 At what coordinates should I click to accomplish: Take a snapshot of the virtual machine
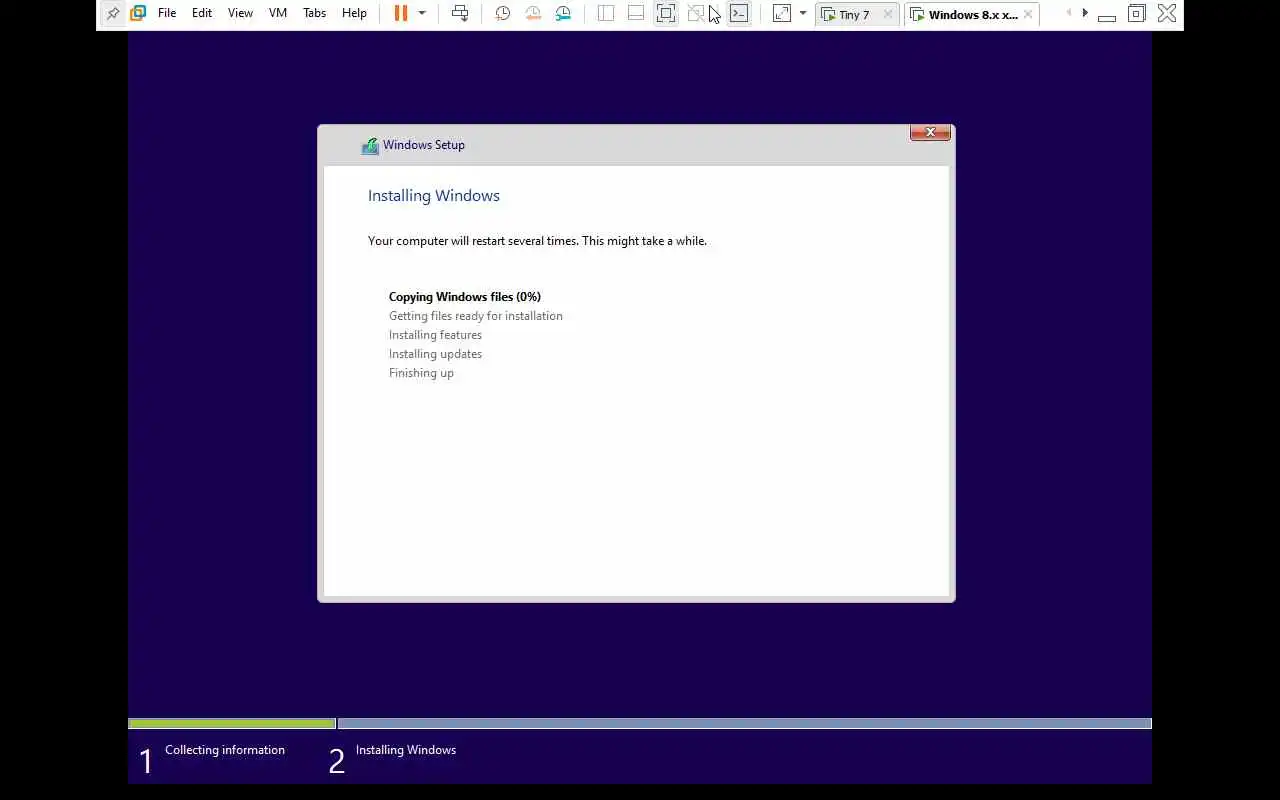pos(503,13)
